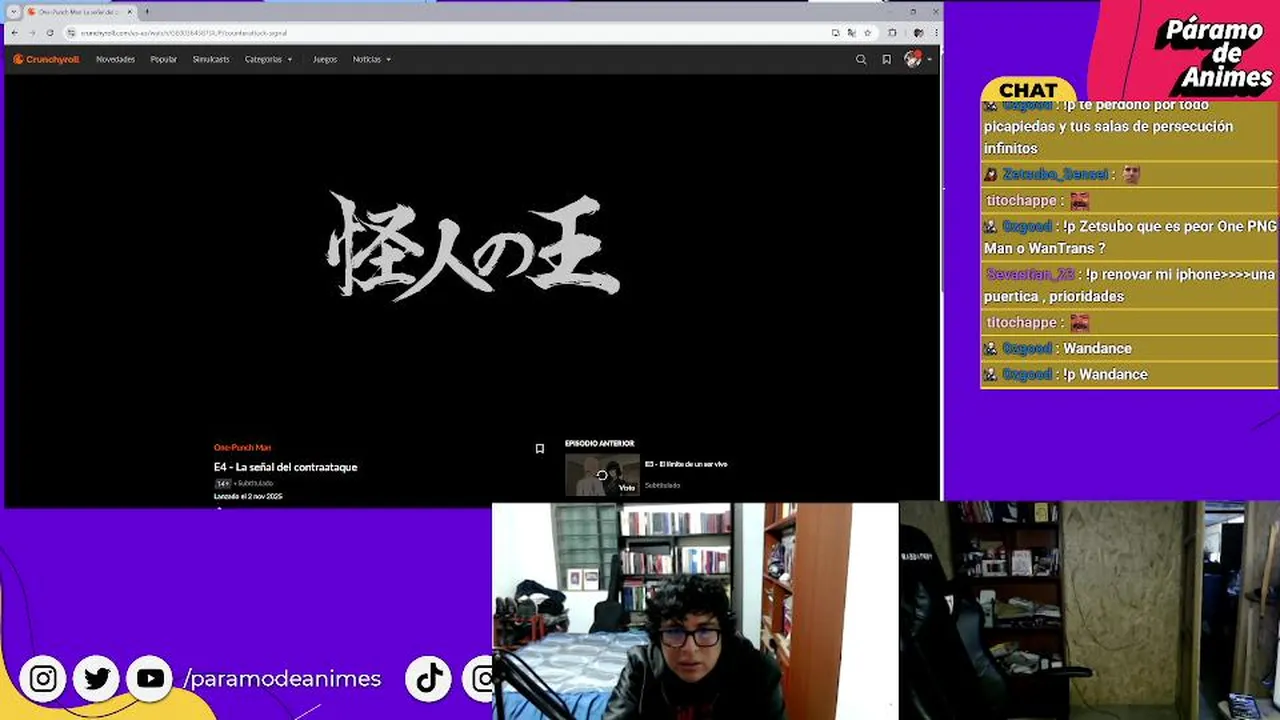Click the browser forward arrow
Screen dimensions: 1280x720
[x=33, y=32]
